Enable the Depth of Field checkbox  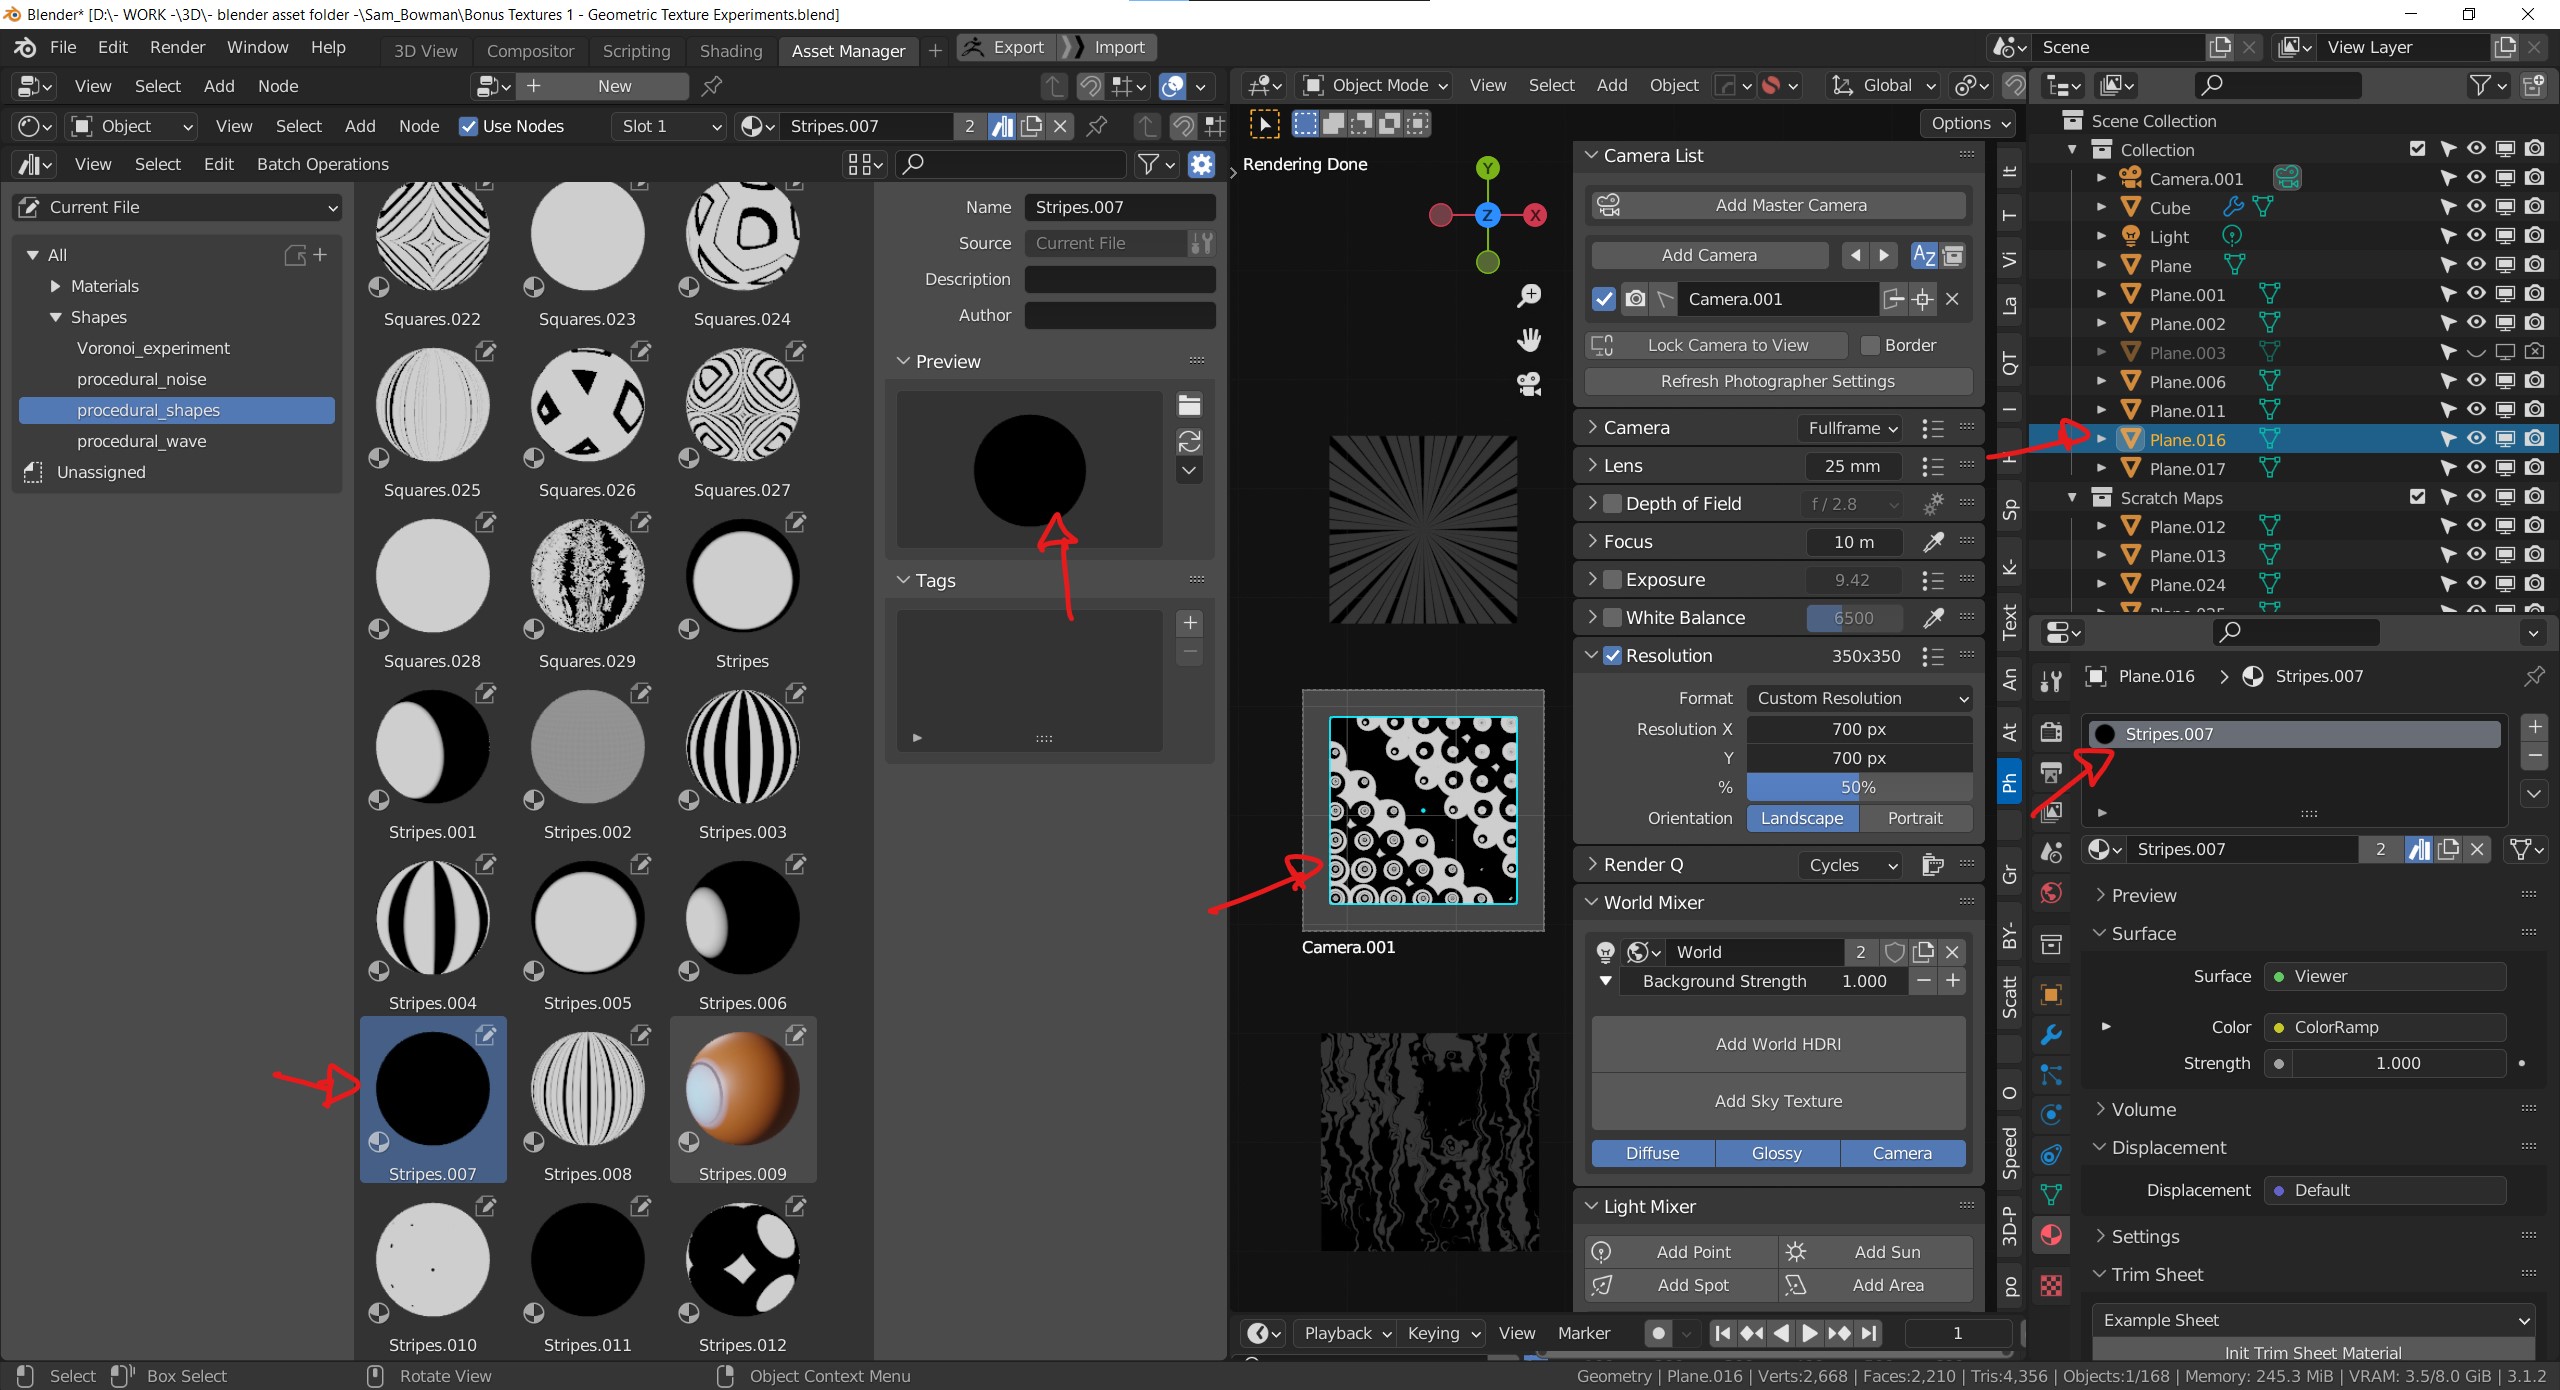coord(1613,503)
